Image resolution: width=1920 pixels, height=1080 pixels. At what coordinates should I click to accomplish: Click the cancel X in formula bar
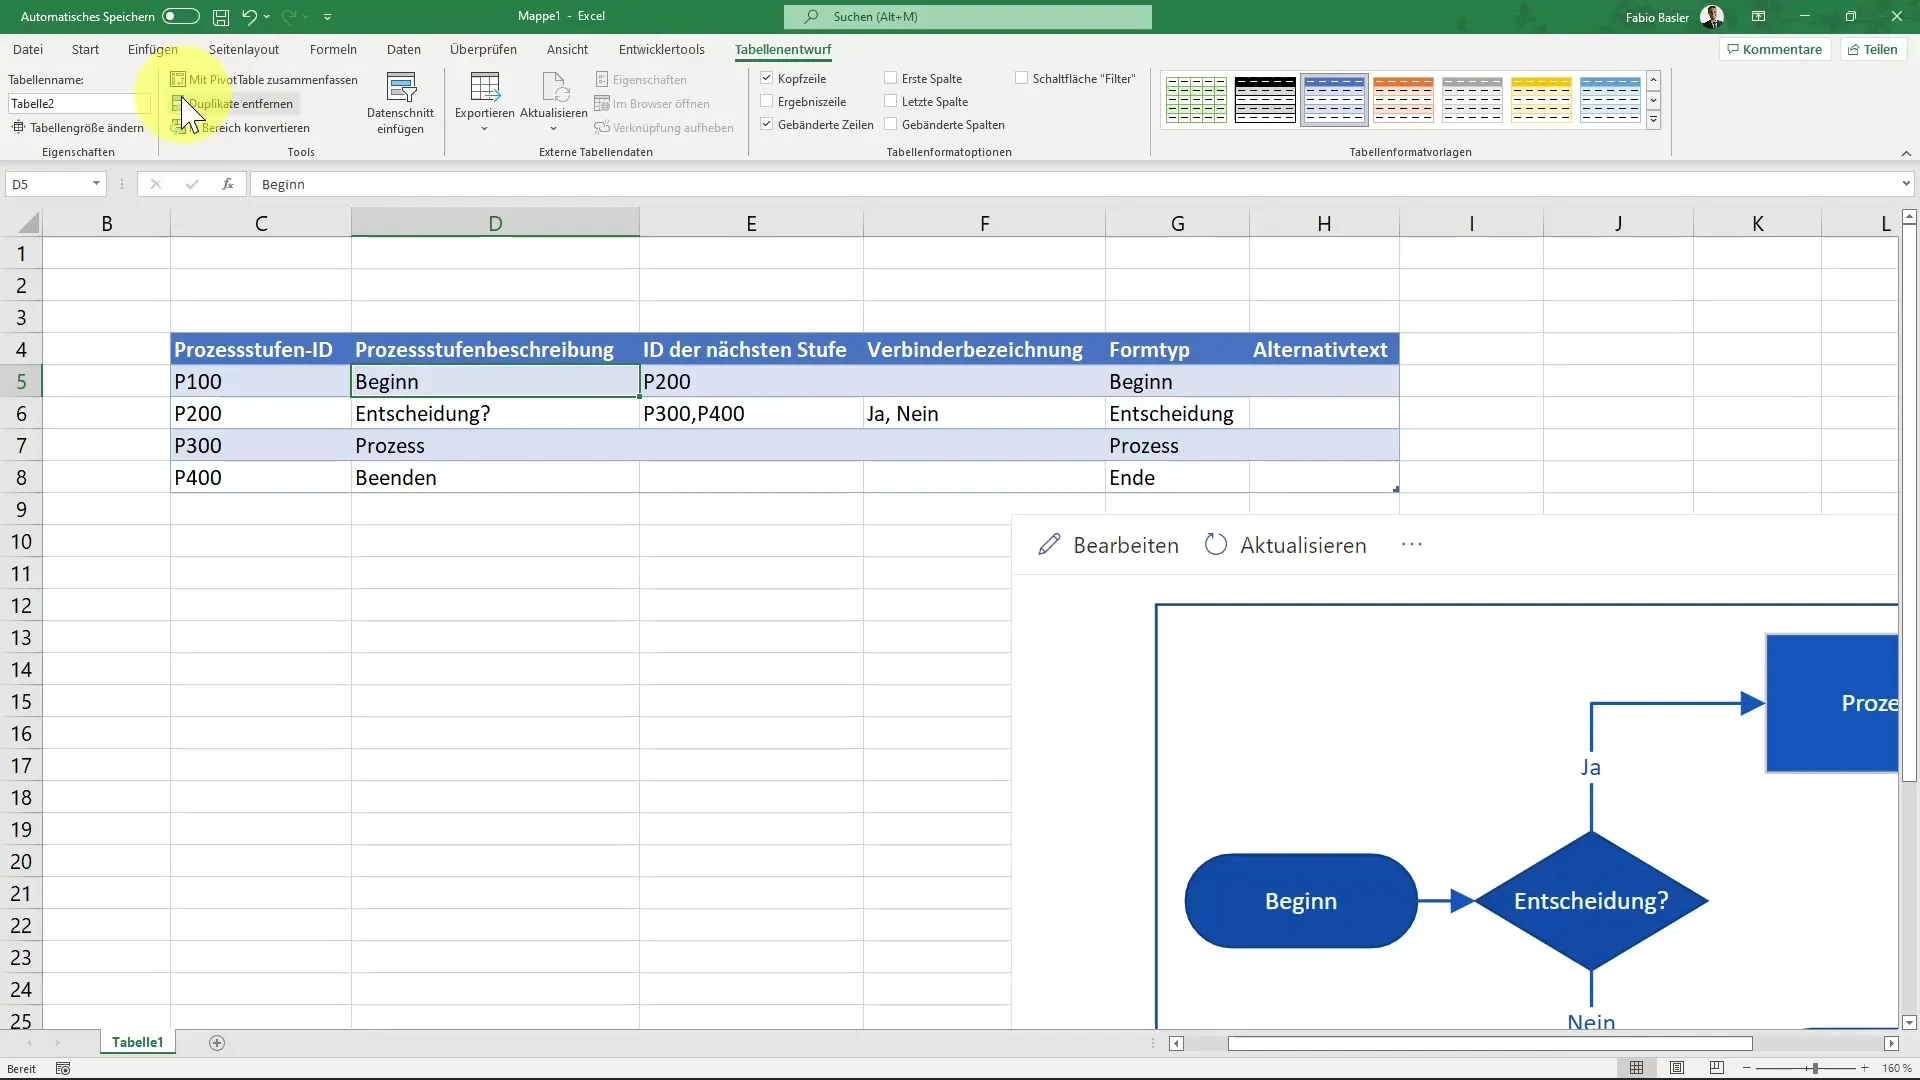156,184
